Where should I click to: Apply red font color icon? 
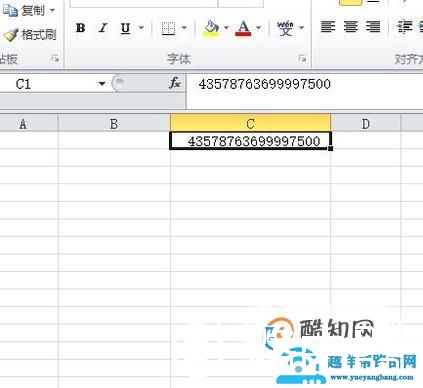tap(243, 28)
